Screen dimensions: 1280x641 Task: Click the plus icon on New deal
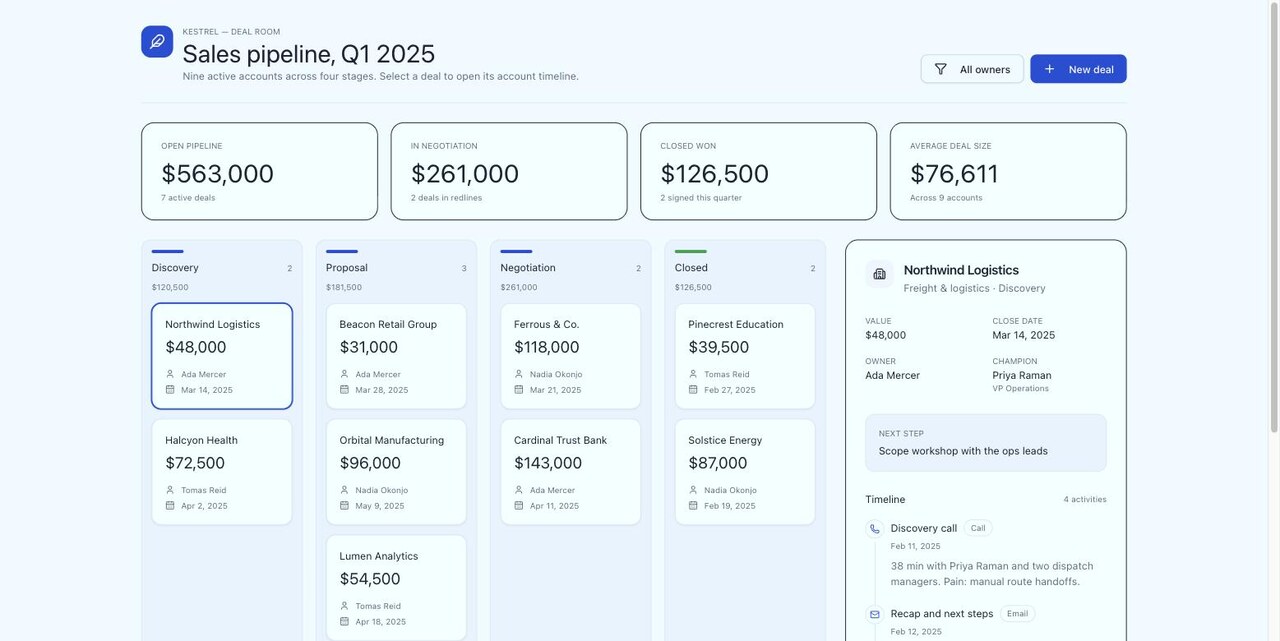pyautogui.click(x=1049, y=69)
